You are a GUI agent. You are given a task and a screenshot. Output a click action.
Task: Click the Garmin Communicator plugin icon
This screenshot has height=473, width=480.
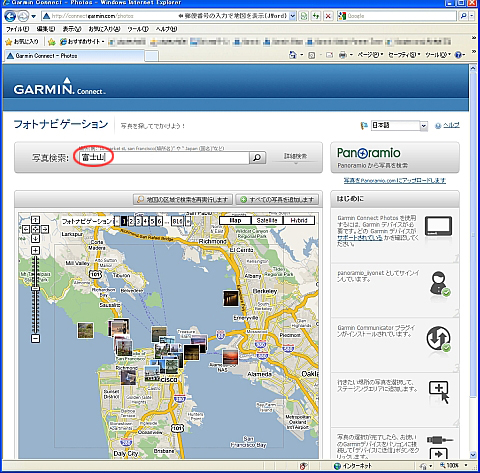(439, 338)
